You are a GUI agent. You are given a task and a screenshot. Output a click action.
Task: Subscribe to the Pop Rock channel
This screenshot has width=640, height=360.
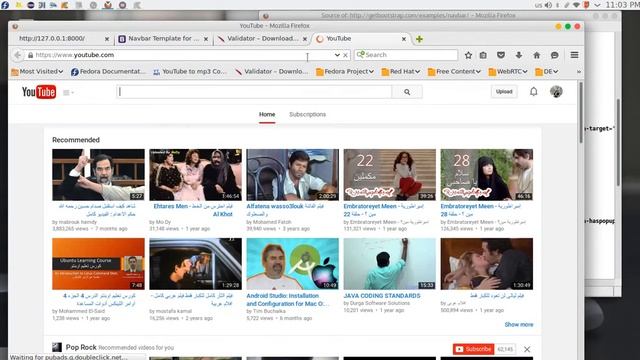click(473, 349)
